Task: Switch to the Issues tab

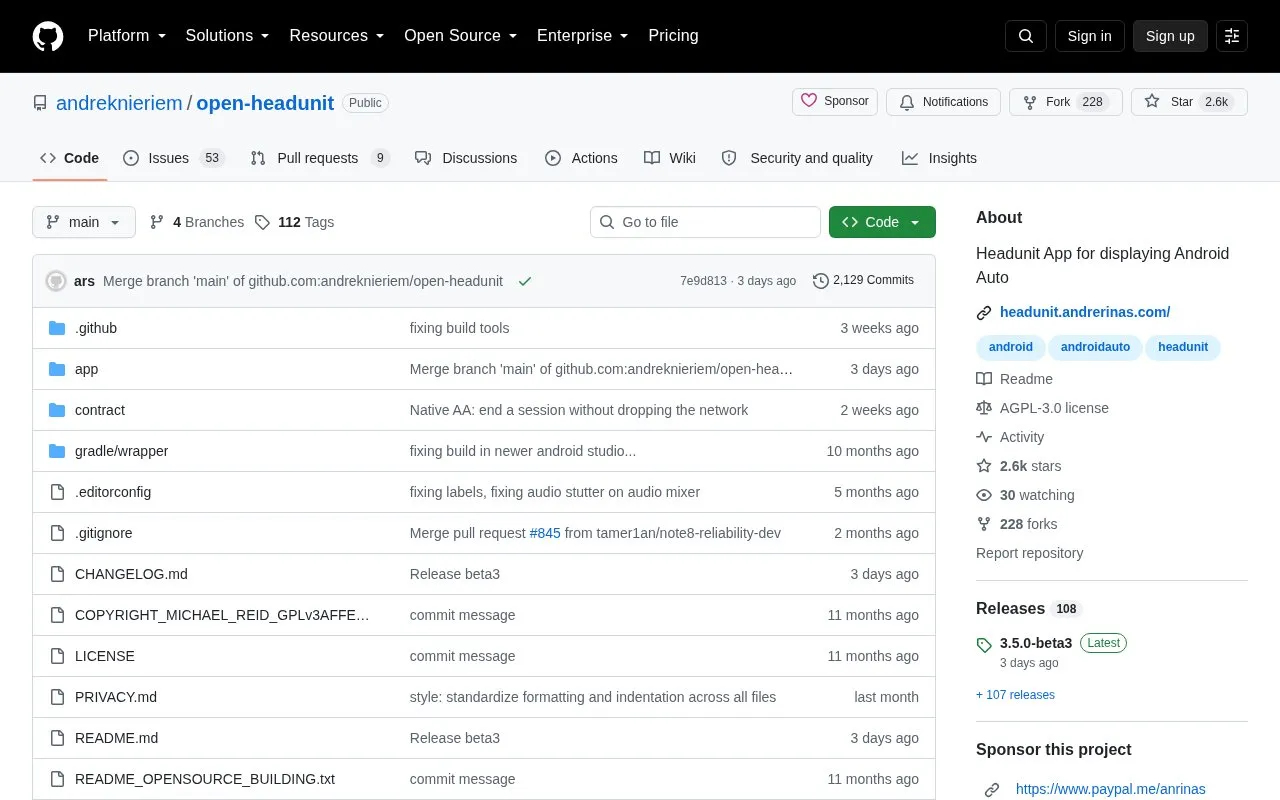Action: coord(174,158)
